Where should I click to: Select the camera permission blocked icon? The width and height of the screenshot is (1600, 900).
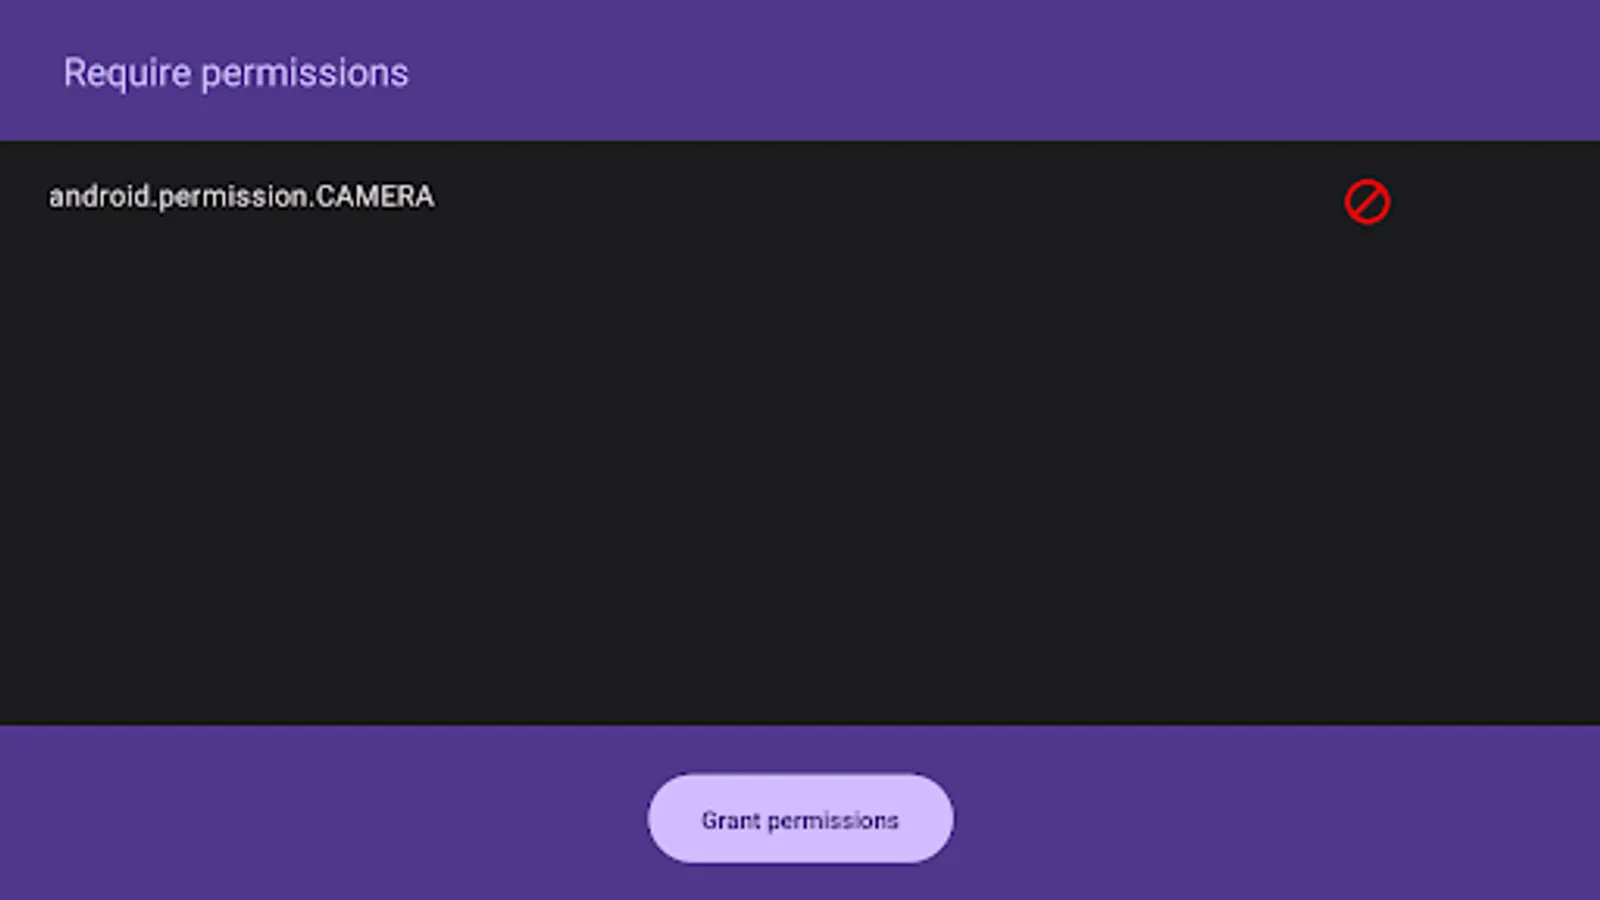coord(1367,202)
